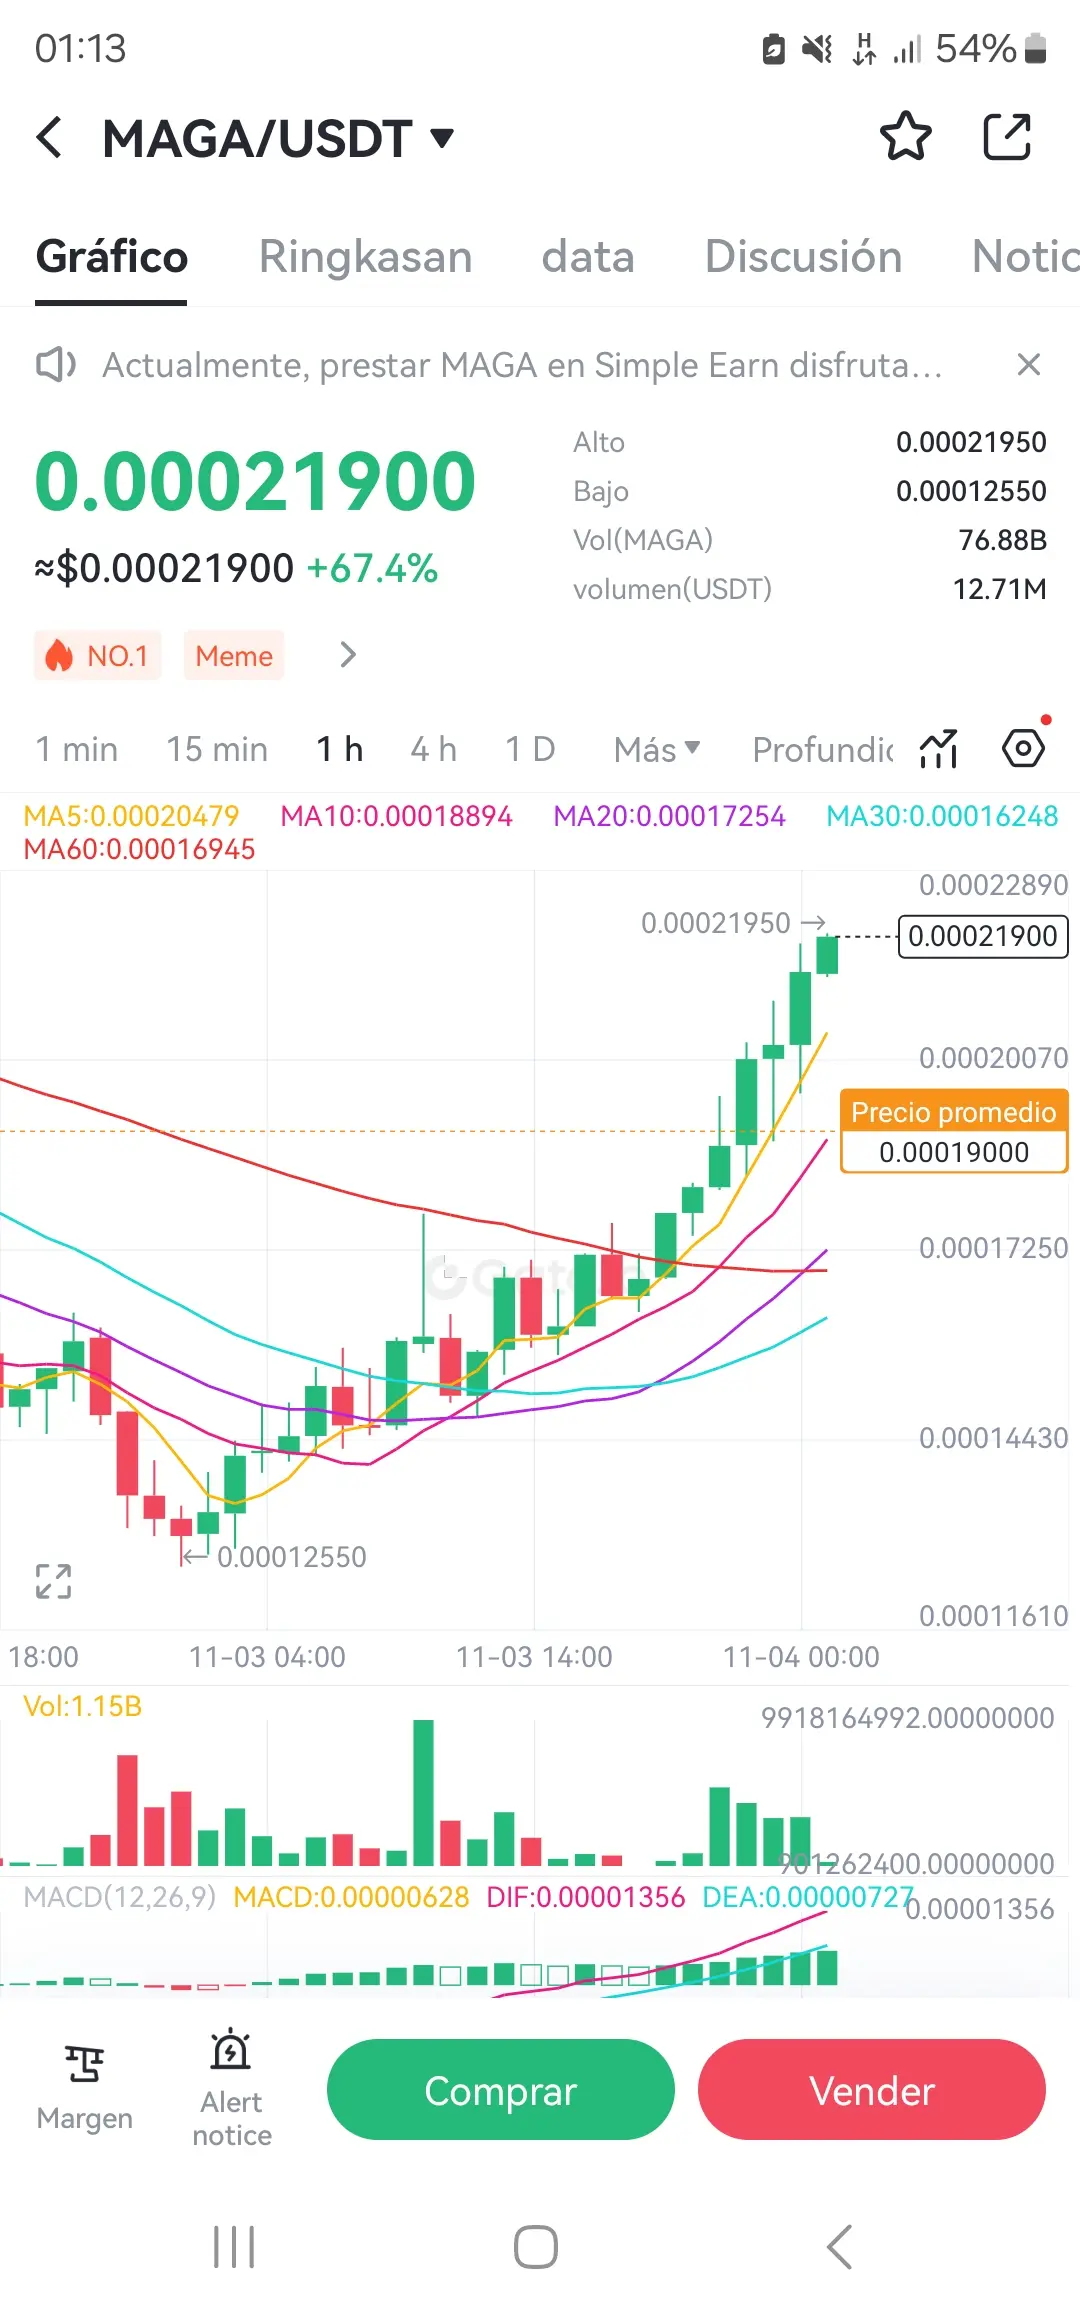
Task: Tap the Bajo value 0.00012550
Action: pos(971,491)
